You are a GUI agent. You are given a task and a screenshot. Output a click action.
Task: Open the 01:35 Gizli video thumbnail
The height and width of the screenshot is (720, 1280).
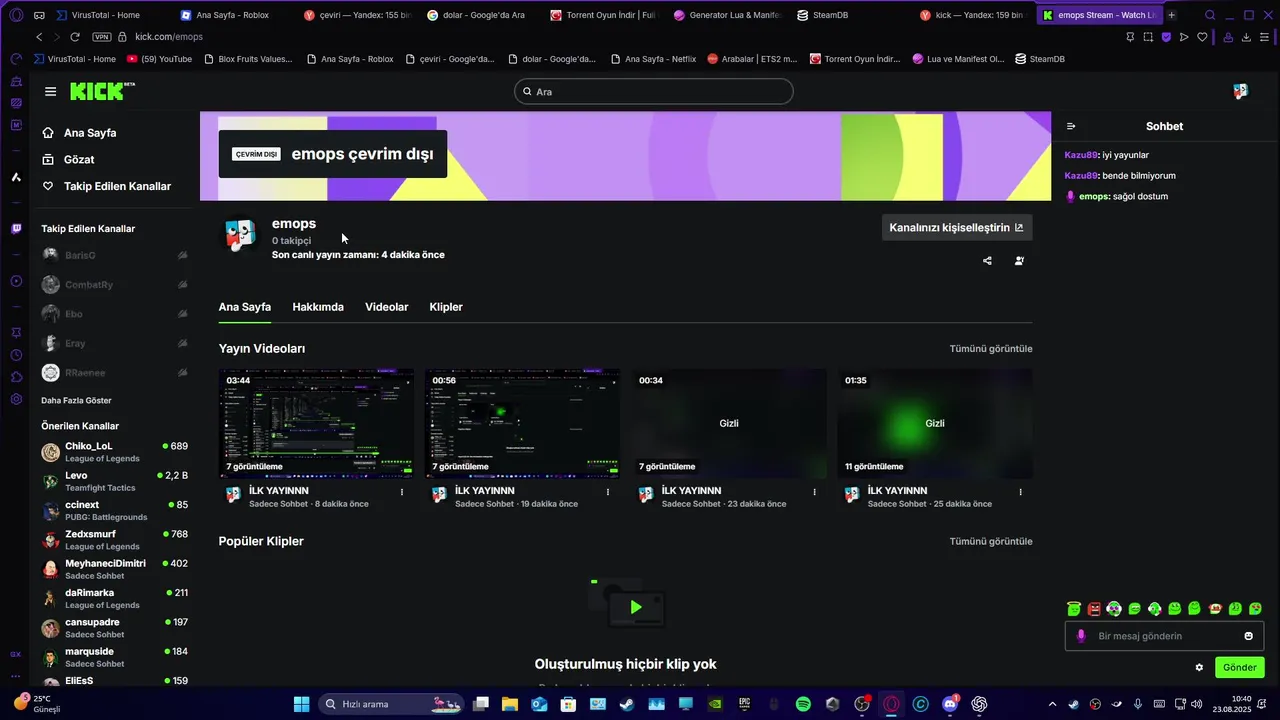click(935, 423)
